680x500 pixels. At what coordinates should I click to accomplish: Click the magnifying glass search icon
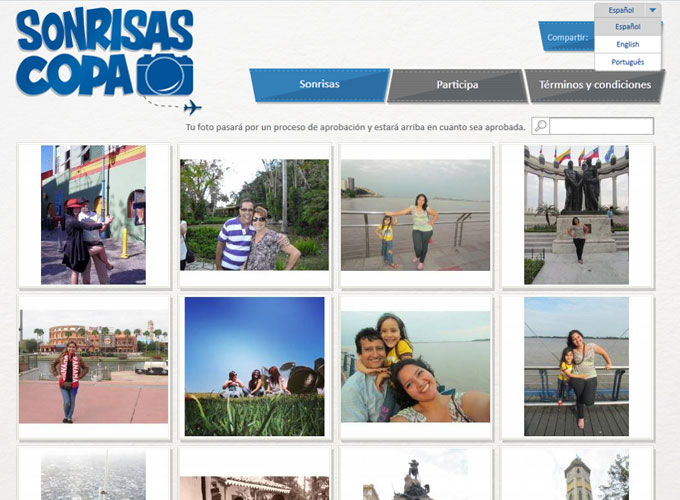540,126
